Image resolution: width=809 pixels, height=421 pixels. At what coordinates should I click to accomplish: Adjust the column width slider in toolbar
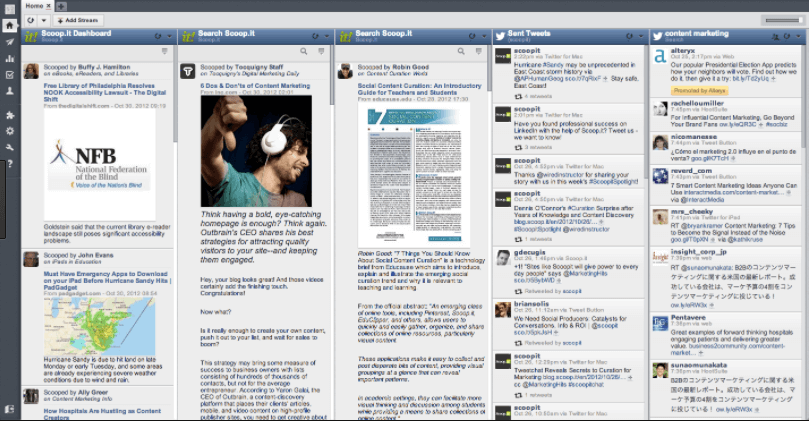(782, 20)
